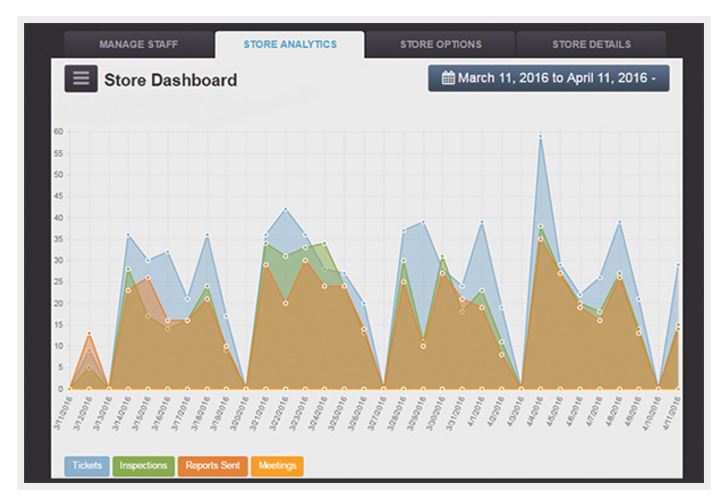This screenshot has height=503, width=715.
Task: Click the Tickets point on 4/11/2016
Action: tap(678, 265)
